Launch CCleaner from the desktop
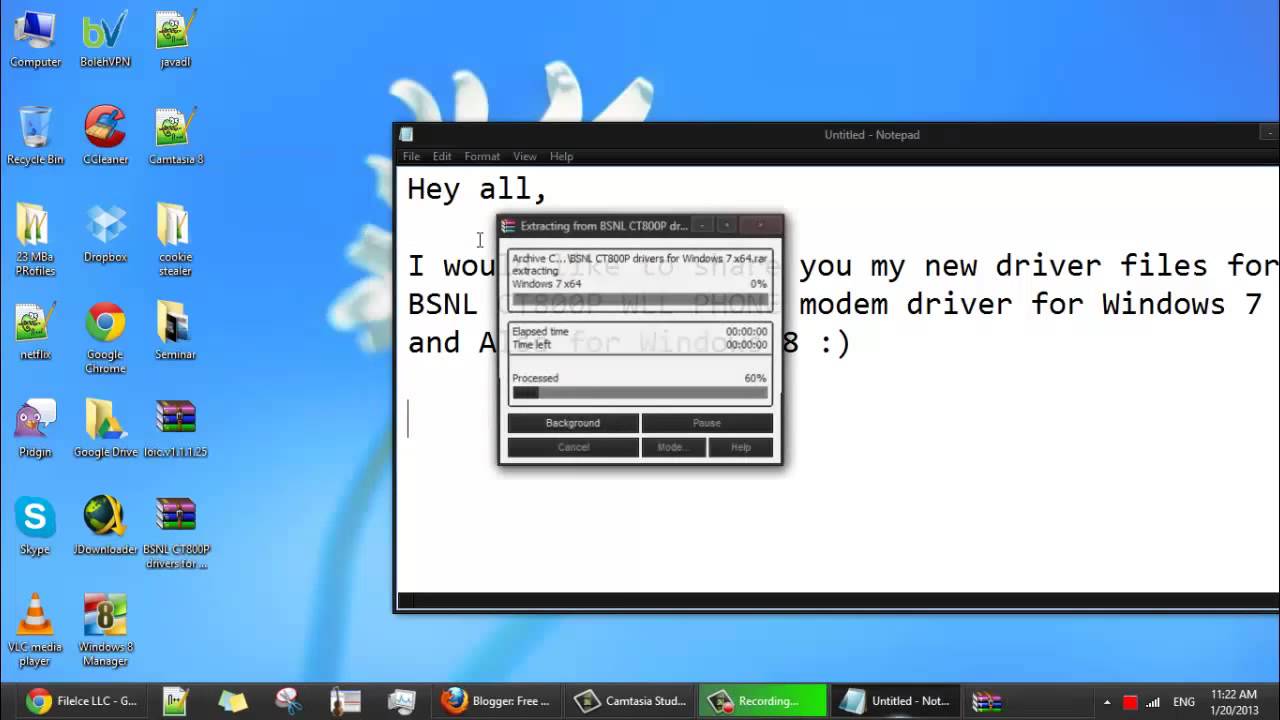 click(x=105, y=136)
